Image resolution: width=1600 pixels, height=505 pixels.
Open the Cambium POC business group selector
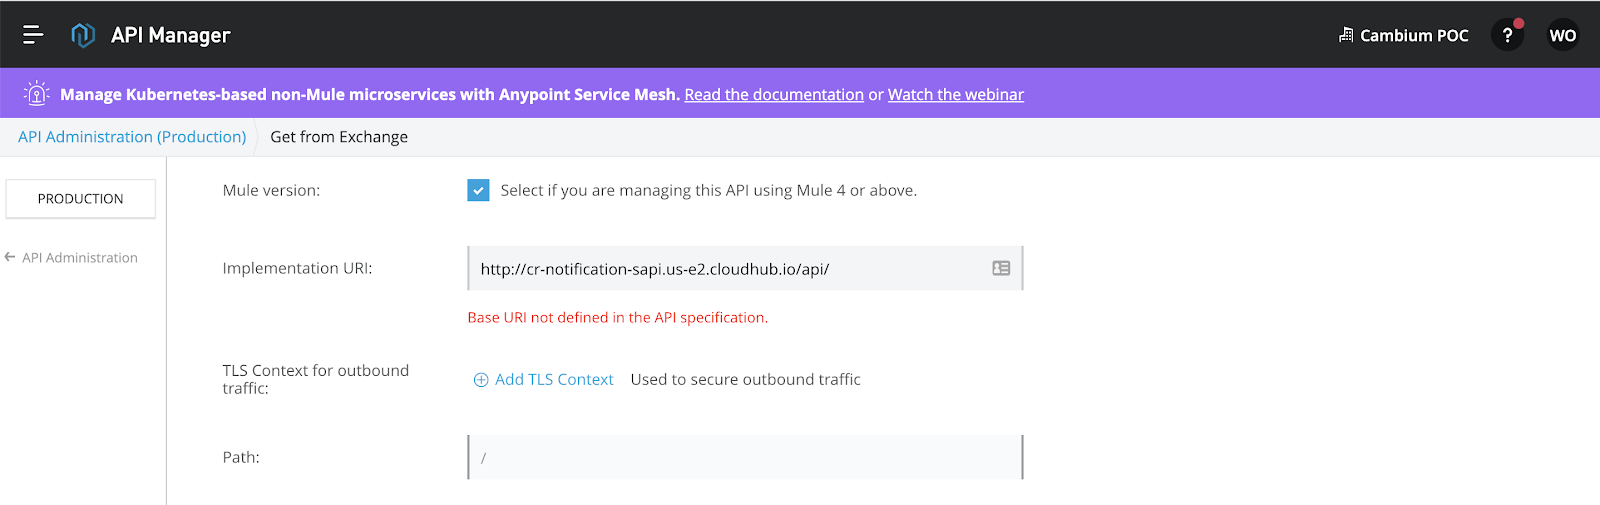click(1404, 35)
